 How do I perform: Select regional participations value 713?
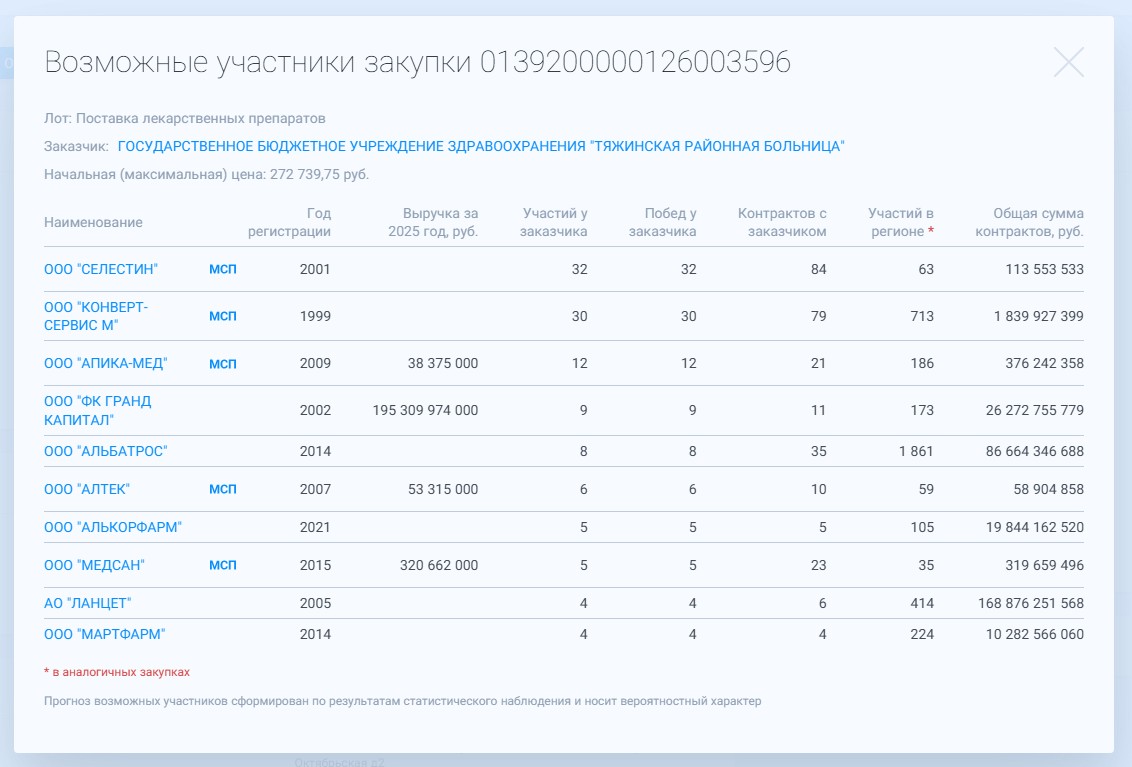[922, 316]
